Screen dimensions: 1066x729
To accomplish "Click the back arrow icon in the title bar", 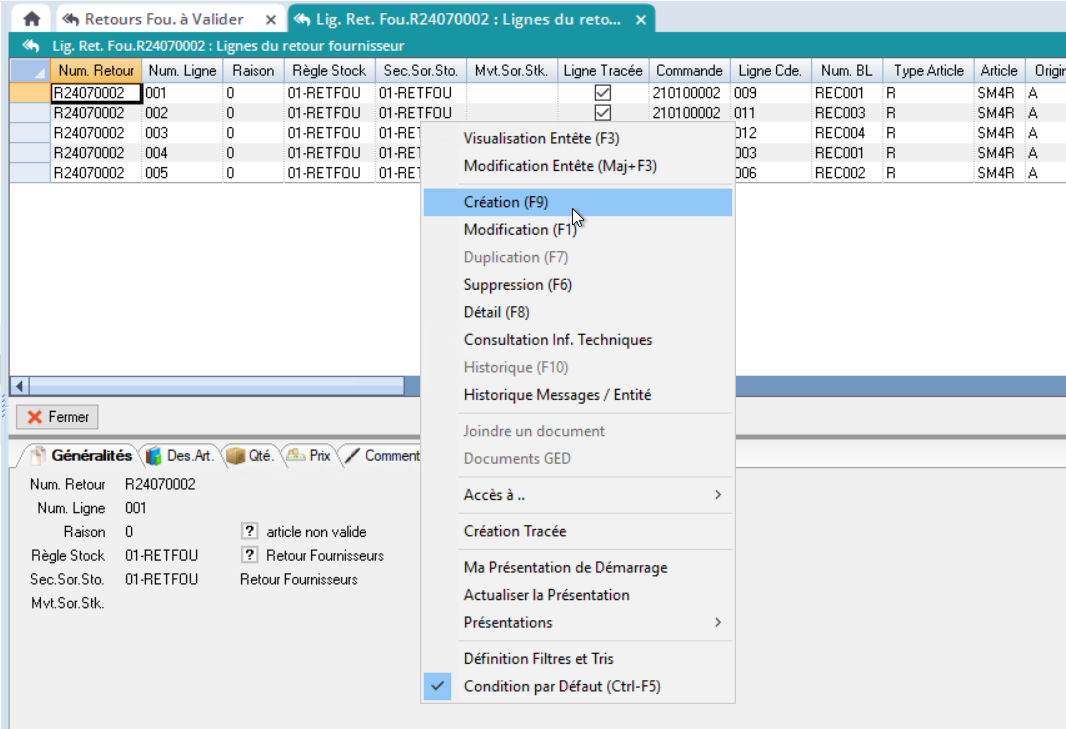I will tap(30, 46).
